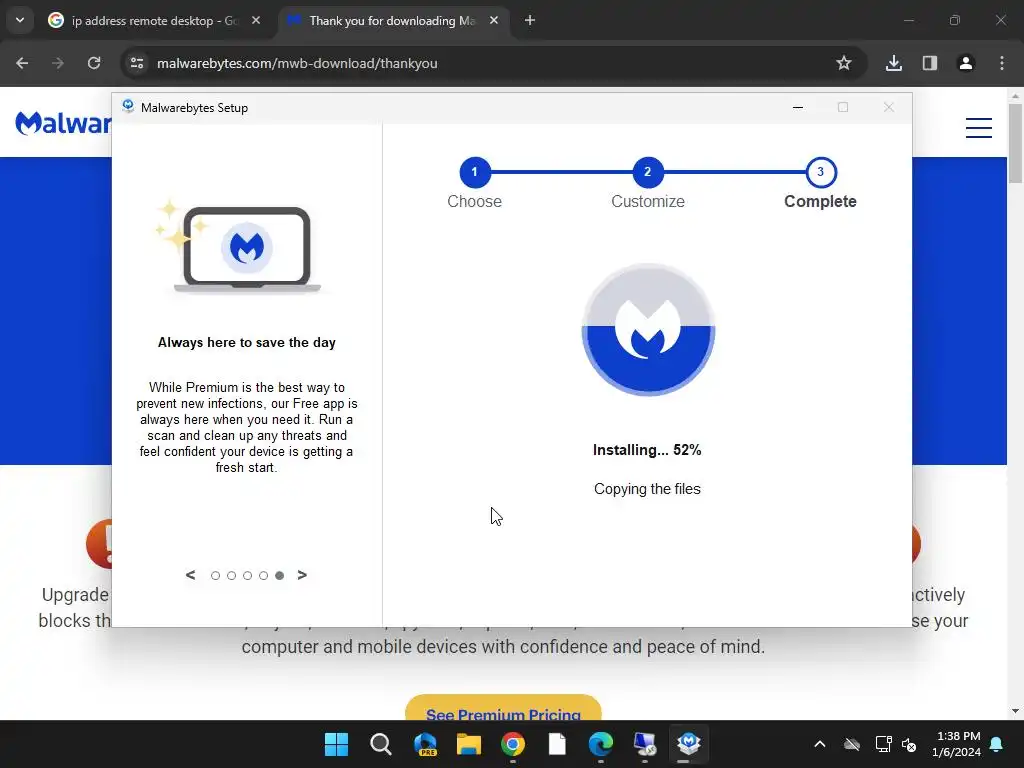Click step 2 Customize circle
Viewport: 1024px width, 768px height.
point(648,172)
